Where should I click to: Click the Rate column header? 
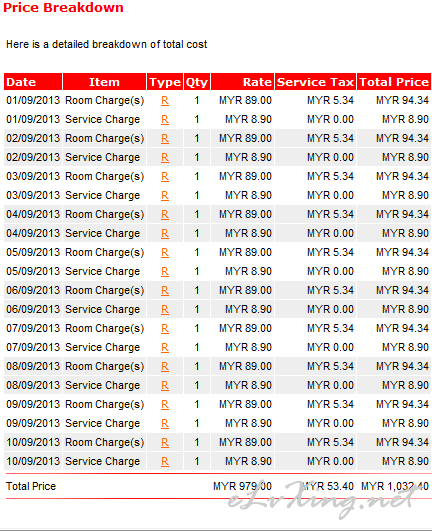[x=242, y=82]
